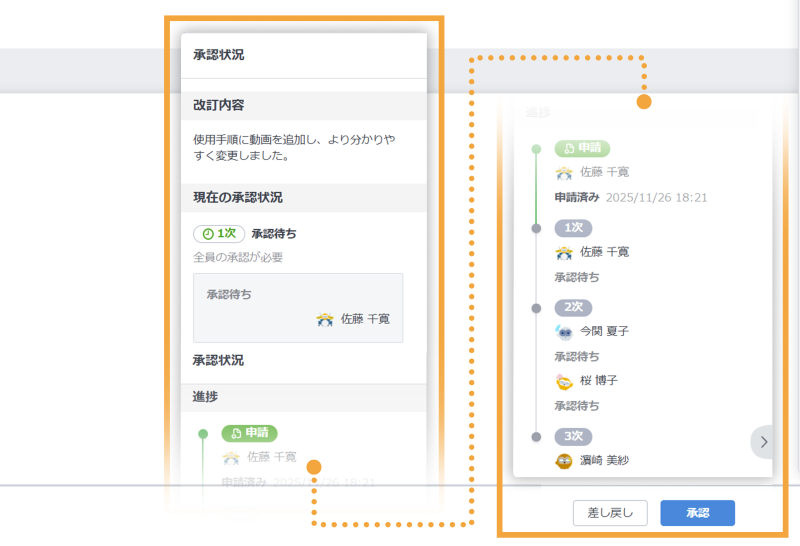Click green 申請 badge in right panel
The height and width of the screenshot is (546, 800).
[x=582, y=148]
